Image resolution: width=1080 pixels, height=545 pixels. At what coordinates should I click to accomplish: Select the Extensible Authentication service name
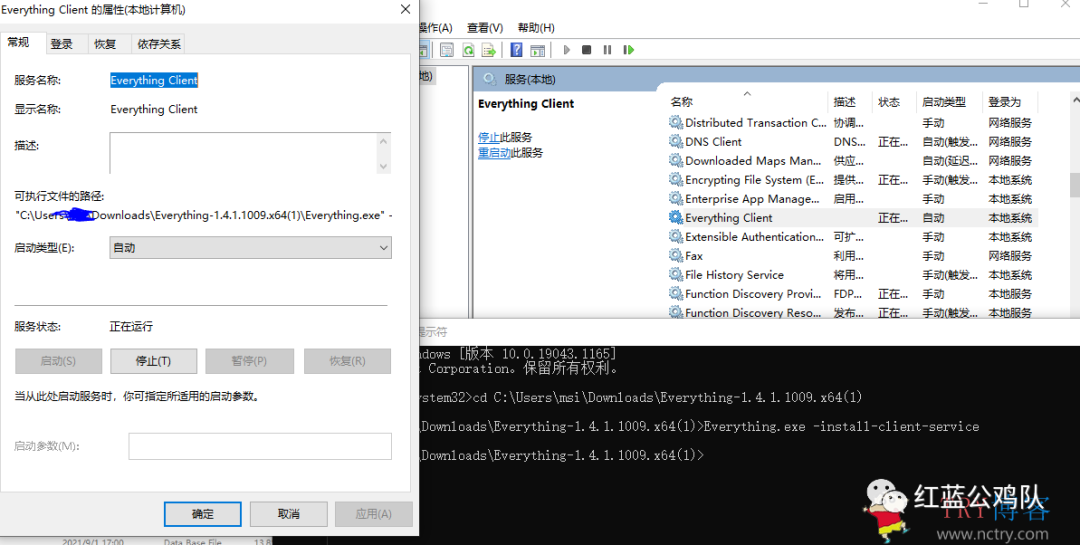tap(754, 237)
